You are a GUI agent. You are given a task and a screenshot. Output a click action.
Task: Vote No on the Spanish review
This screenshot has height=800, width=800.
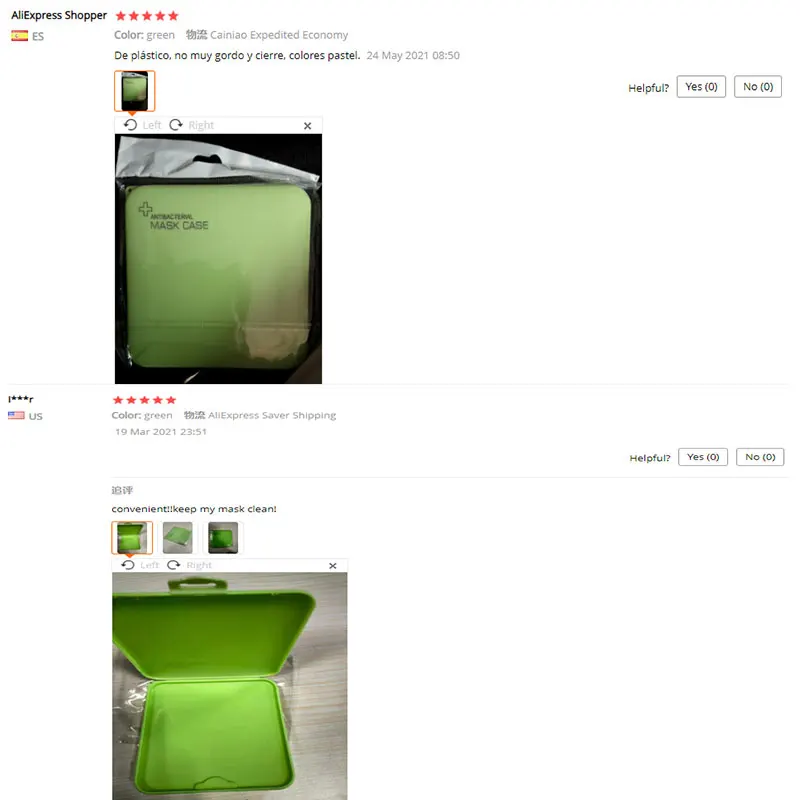pyautogui.click(x=758, y=87)
